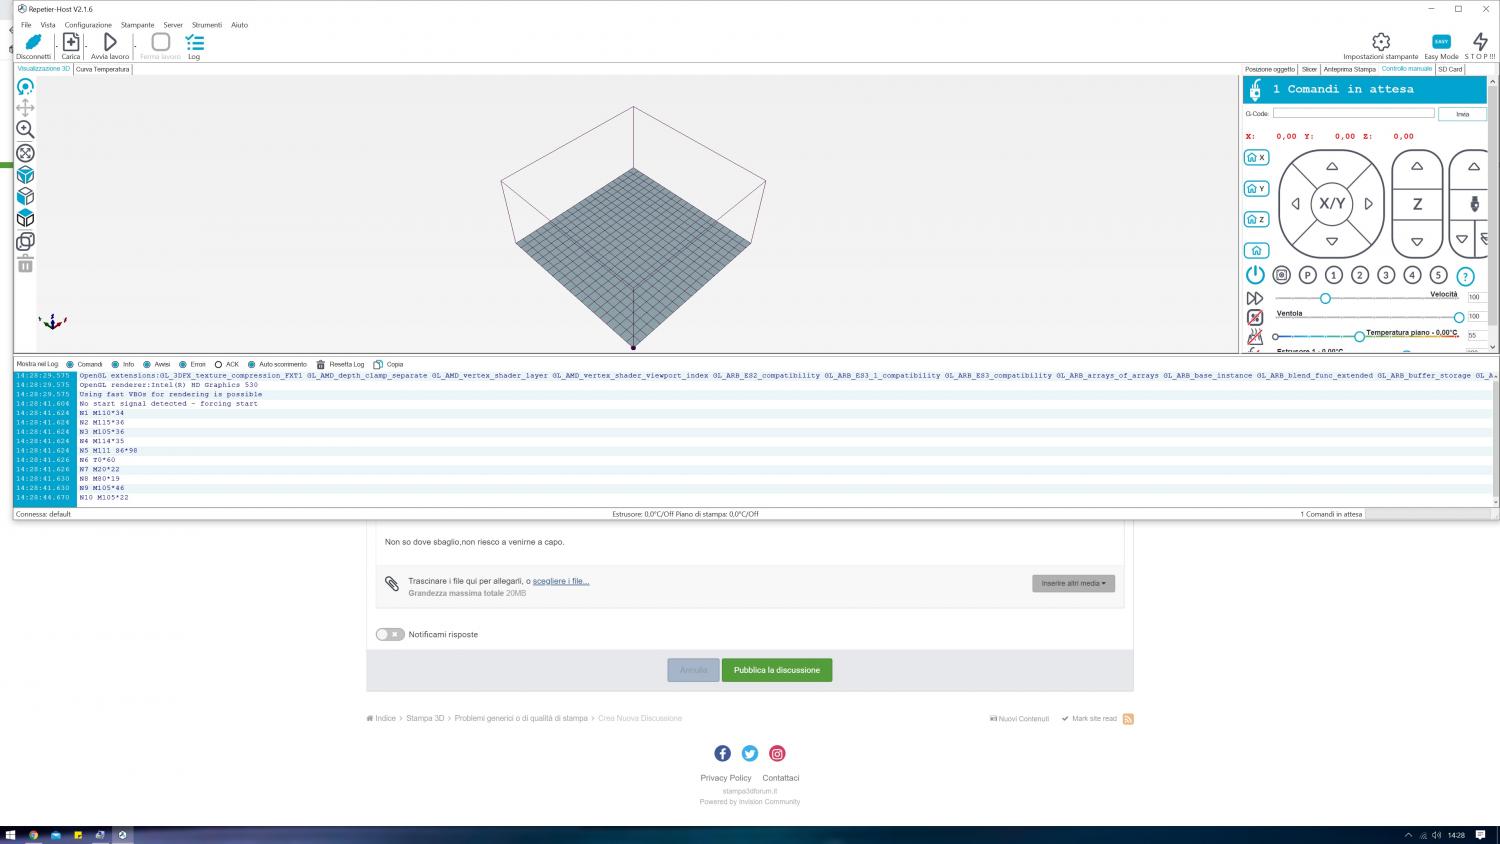
Task: Click scegliere i file link
Action: click(561, 581)
